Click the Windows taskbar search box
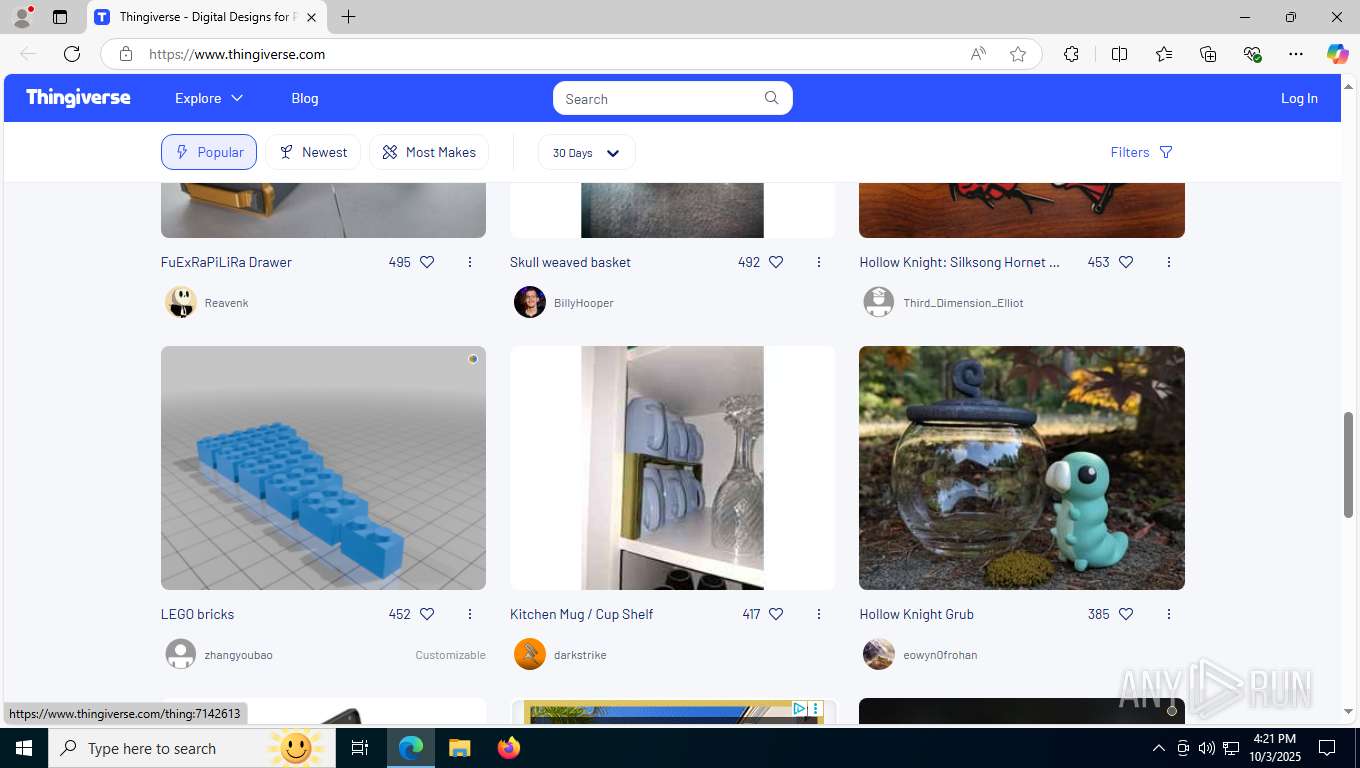The image size is (1360, 768). click(x=190, y=748)
